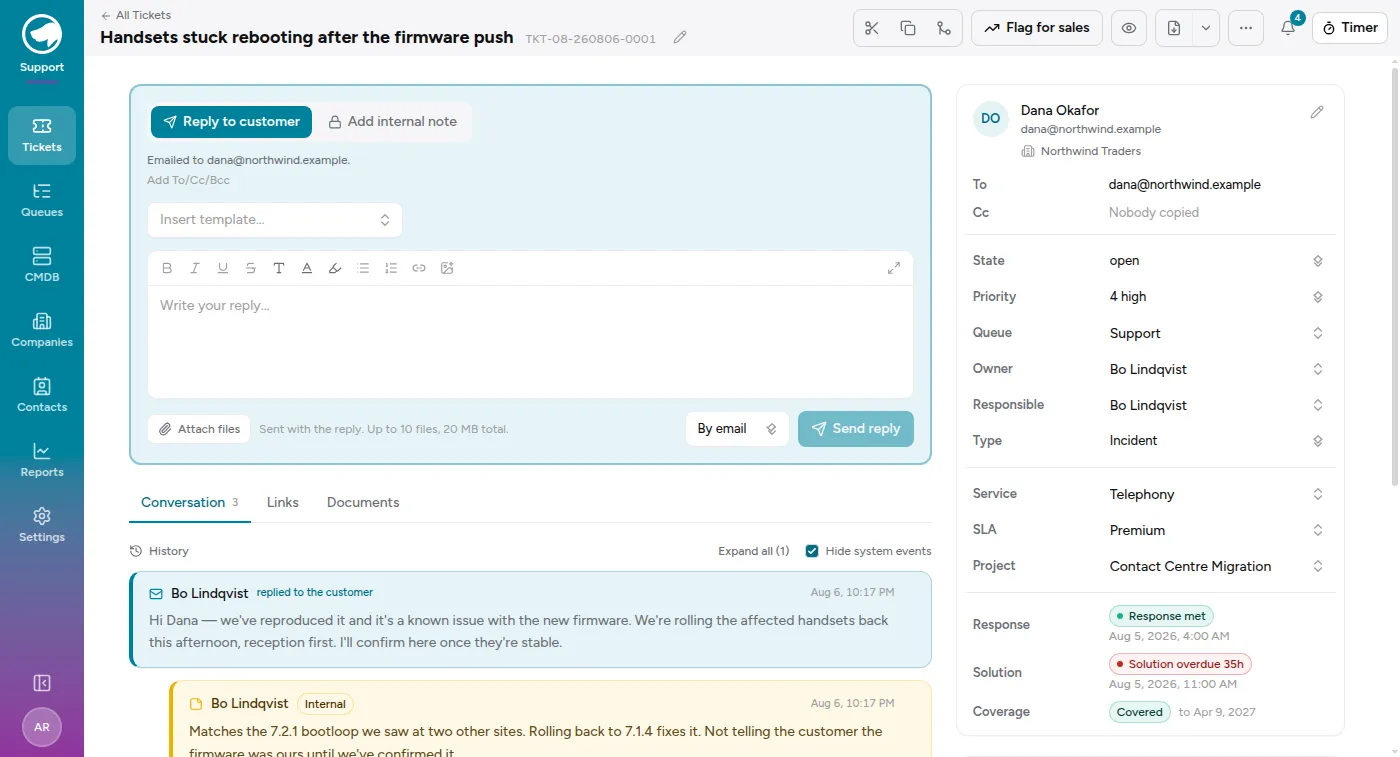Pick text color in reply editor
This screenshot has height=757, width=1400.
[307, 268]
